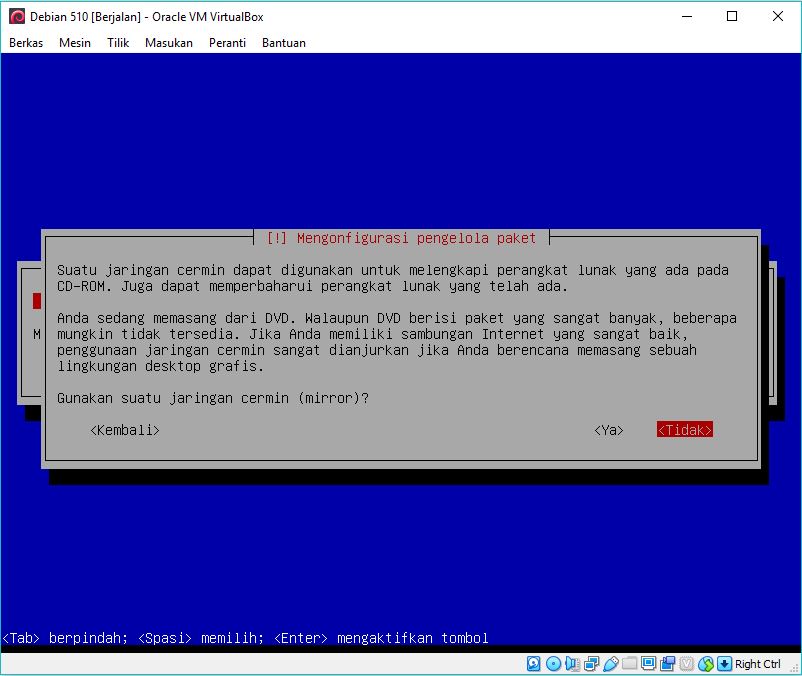Click the VirtualBox Debian title bar icon

(17, 16)
